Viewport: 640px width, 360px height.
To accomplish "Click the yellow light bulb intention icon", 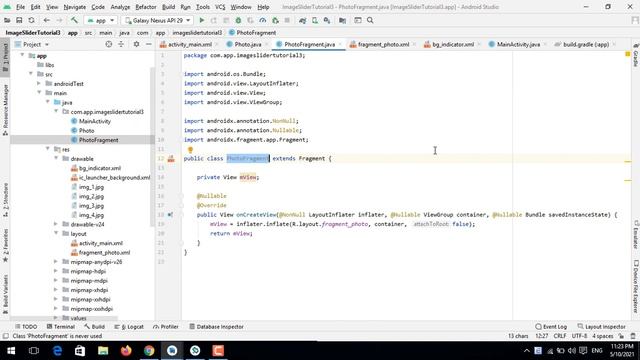I will 190,150.
